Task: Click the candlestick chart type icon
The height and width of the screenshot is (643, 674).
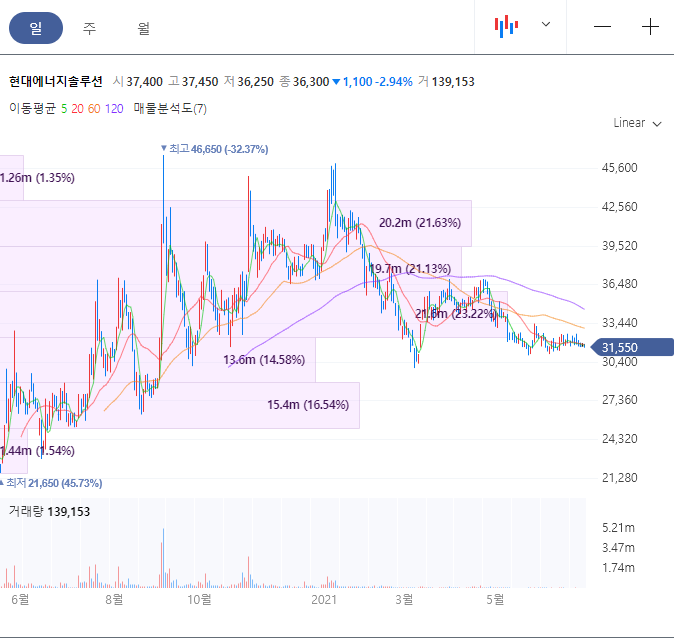Action: click(x=506, y=26)
